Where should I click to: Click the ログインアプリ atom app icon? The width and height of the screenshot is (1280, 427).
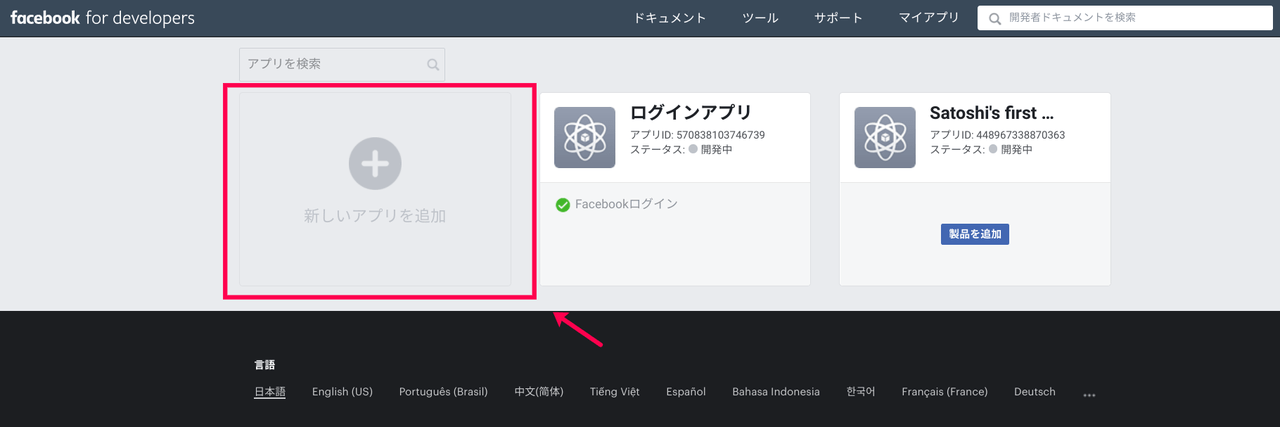click(x=585, y=137)
